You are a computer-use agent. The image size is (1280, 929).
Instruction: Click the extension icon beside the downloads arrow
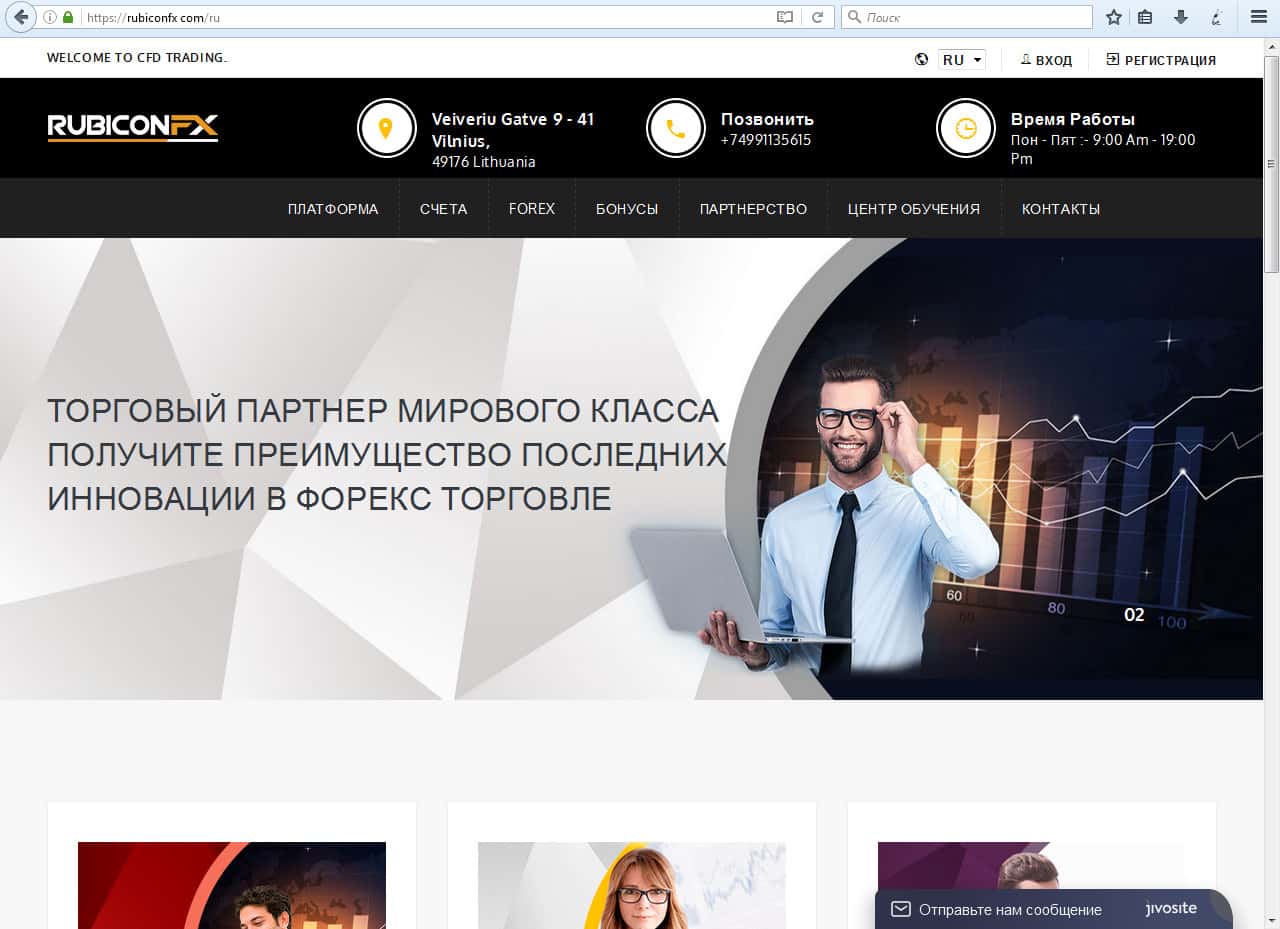(x=1217, y=17)
